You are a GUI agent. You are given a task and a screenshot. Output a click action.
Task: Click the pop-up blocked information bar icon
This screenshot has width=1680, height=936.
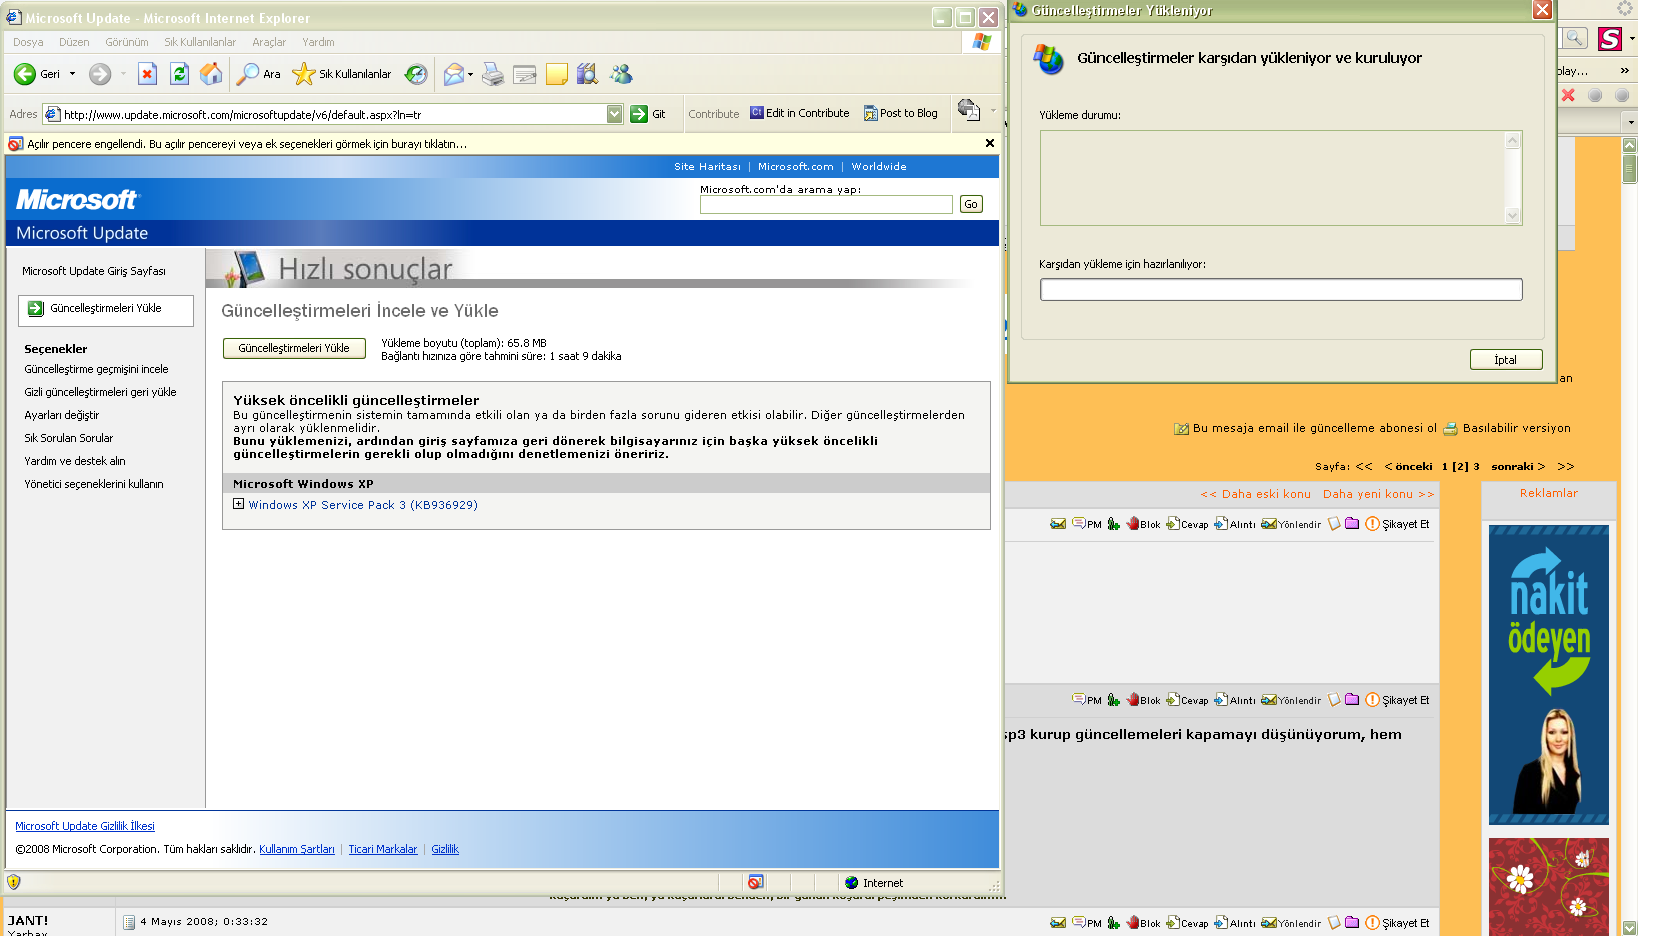coord(15,144)
